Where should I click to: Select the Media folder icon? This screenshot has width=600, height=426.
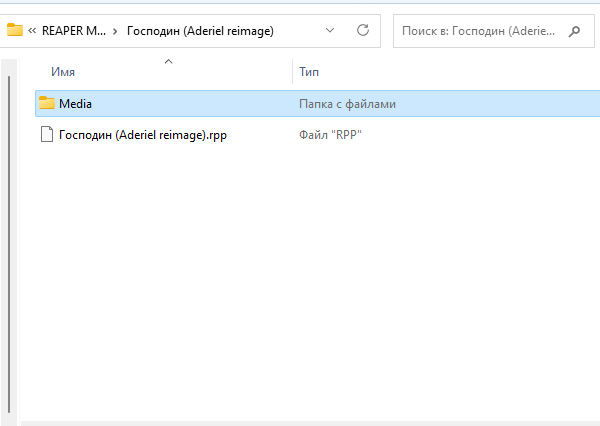tap(47, 103)
